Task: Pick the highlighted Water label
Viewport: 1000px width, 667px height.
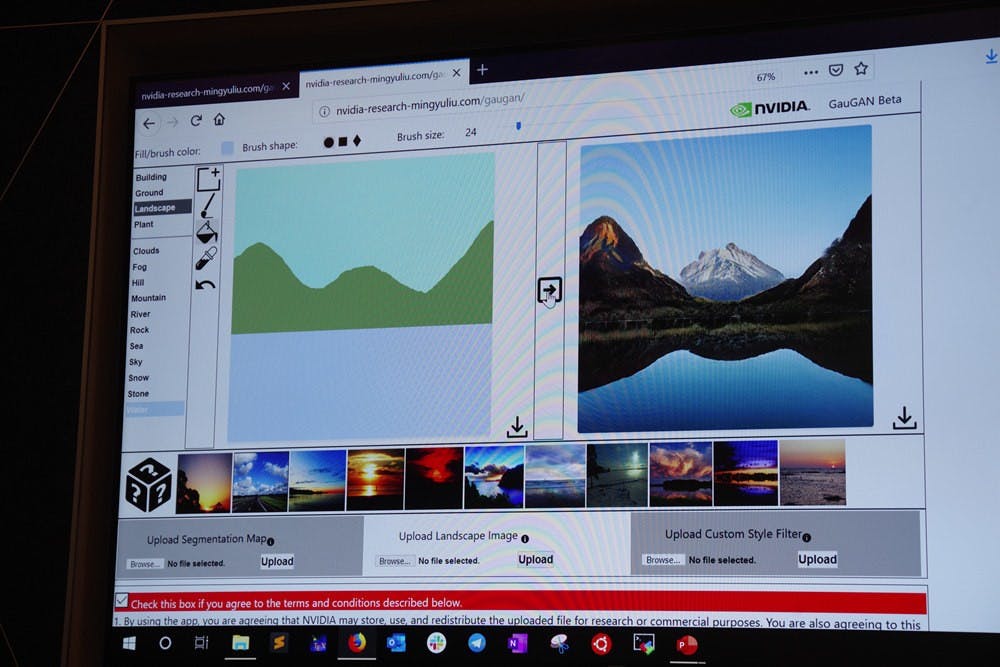Action: point(155,409)
